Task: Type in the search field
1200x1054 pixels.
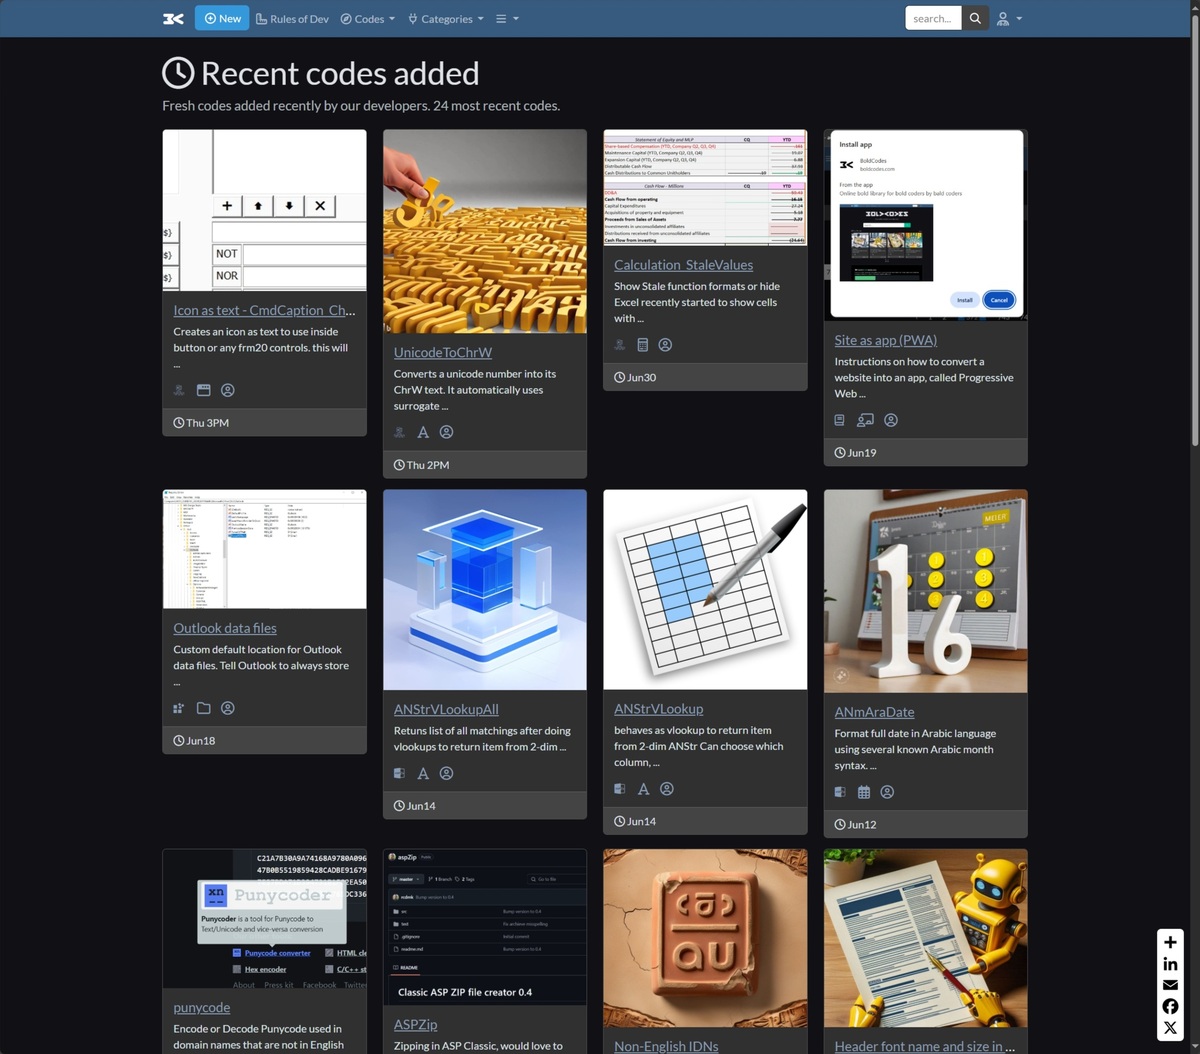Action: coord(932,18)
